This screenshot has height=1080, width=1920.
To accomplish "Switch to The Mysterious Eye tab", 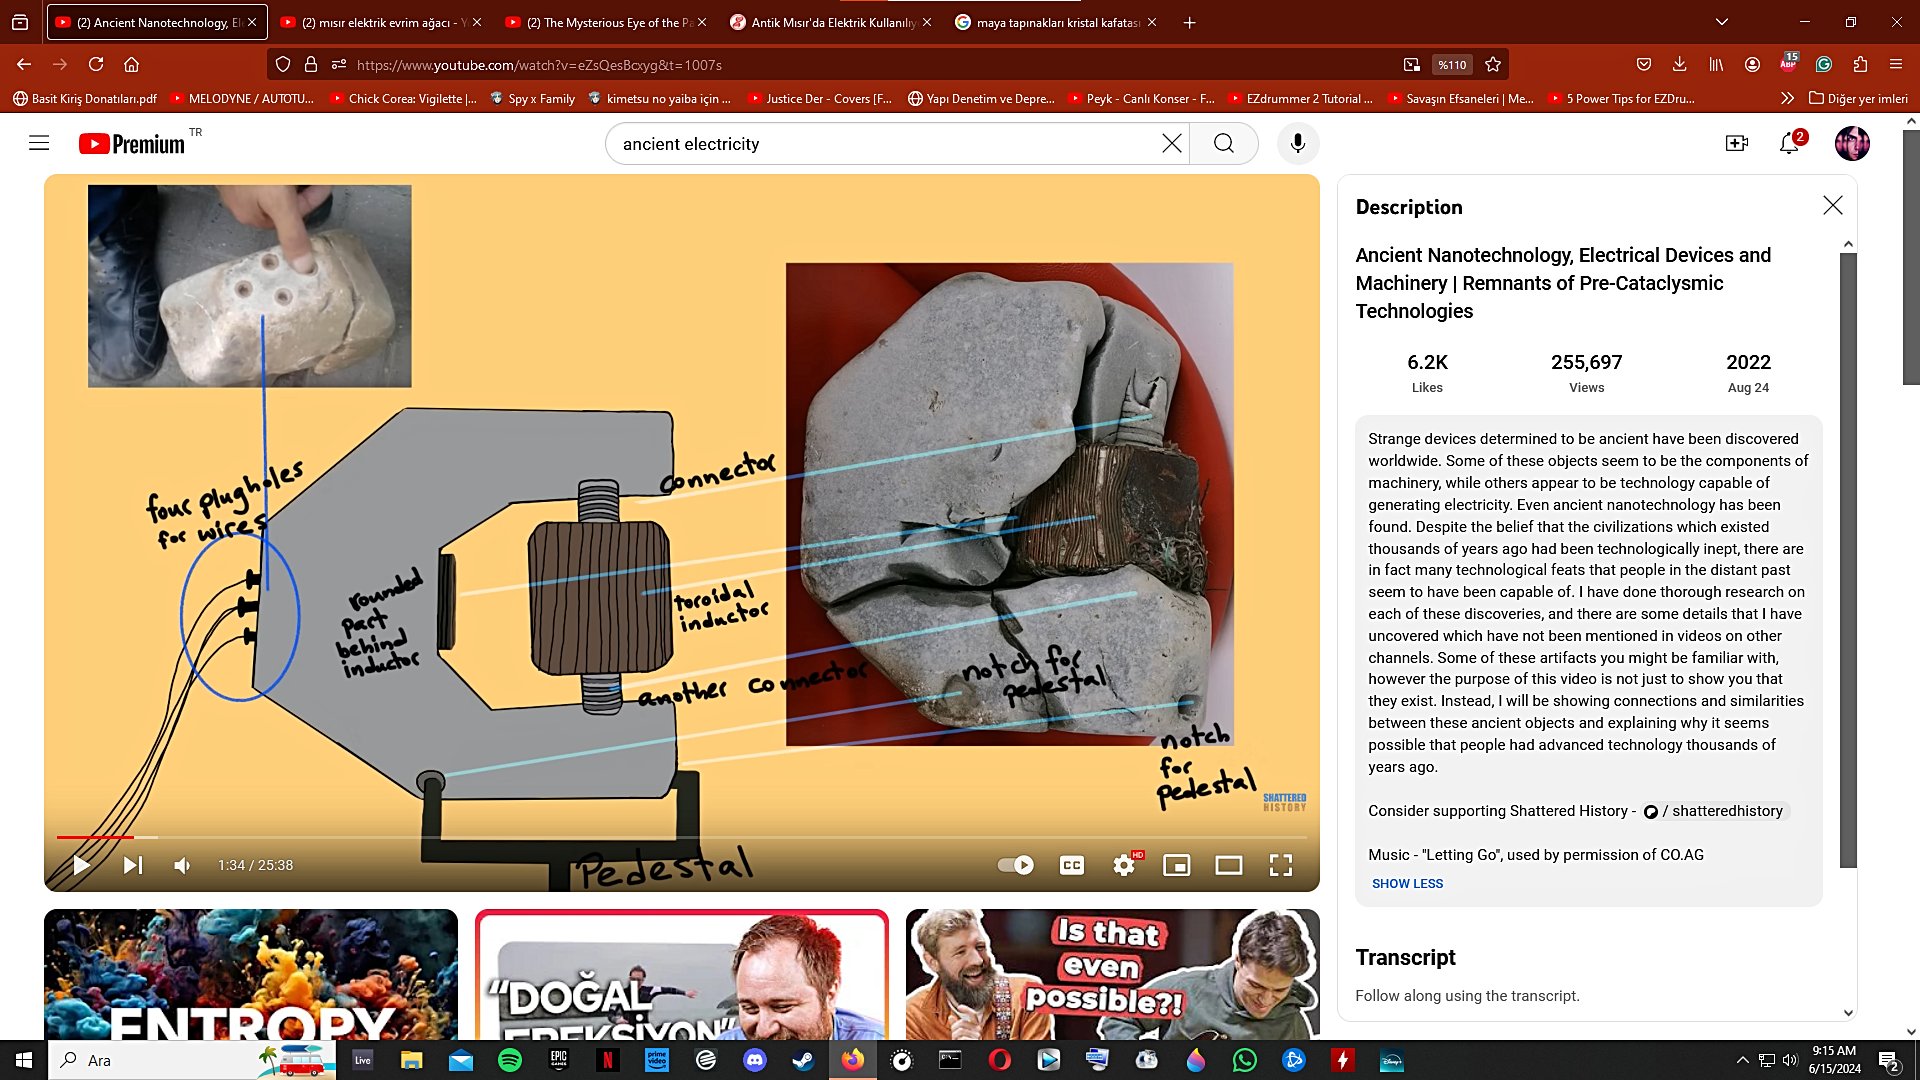I will coord(607,22).
